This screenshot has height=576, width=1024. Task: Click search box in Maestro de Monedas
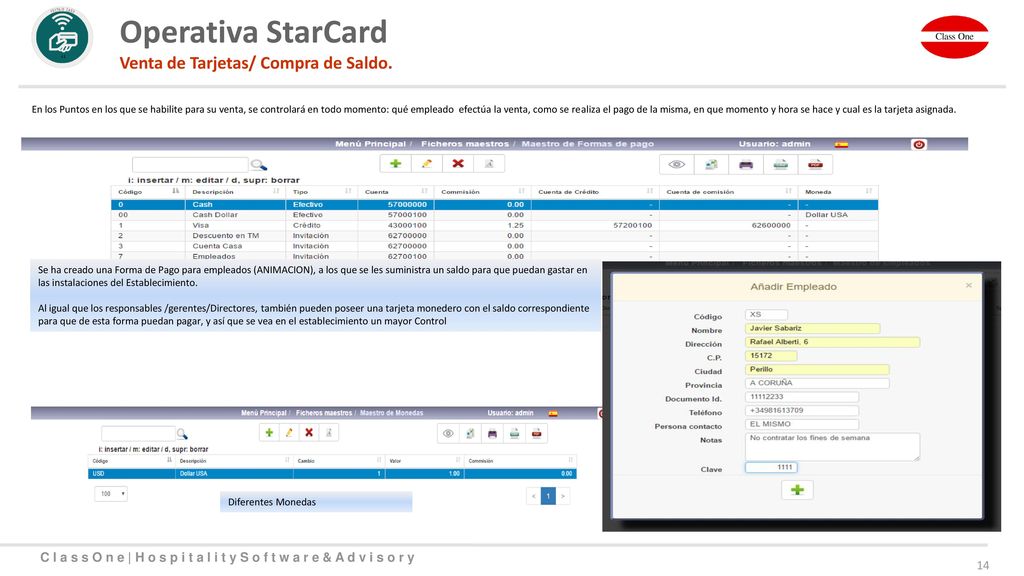point(138,434)
